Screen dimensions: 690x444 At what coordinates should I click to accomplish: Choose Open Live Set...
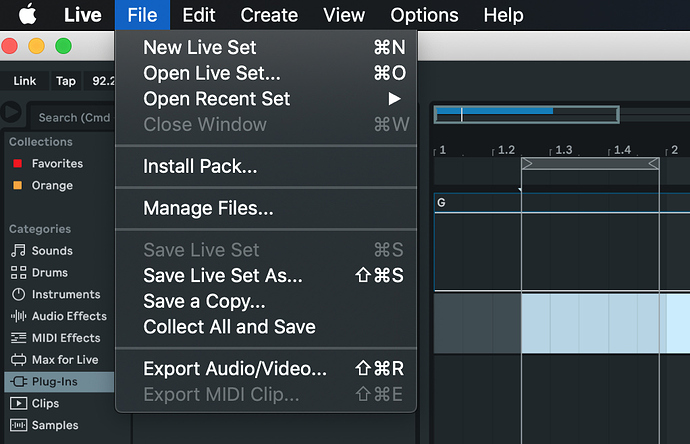point(266,73)
